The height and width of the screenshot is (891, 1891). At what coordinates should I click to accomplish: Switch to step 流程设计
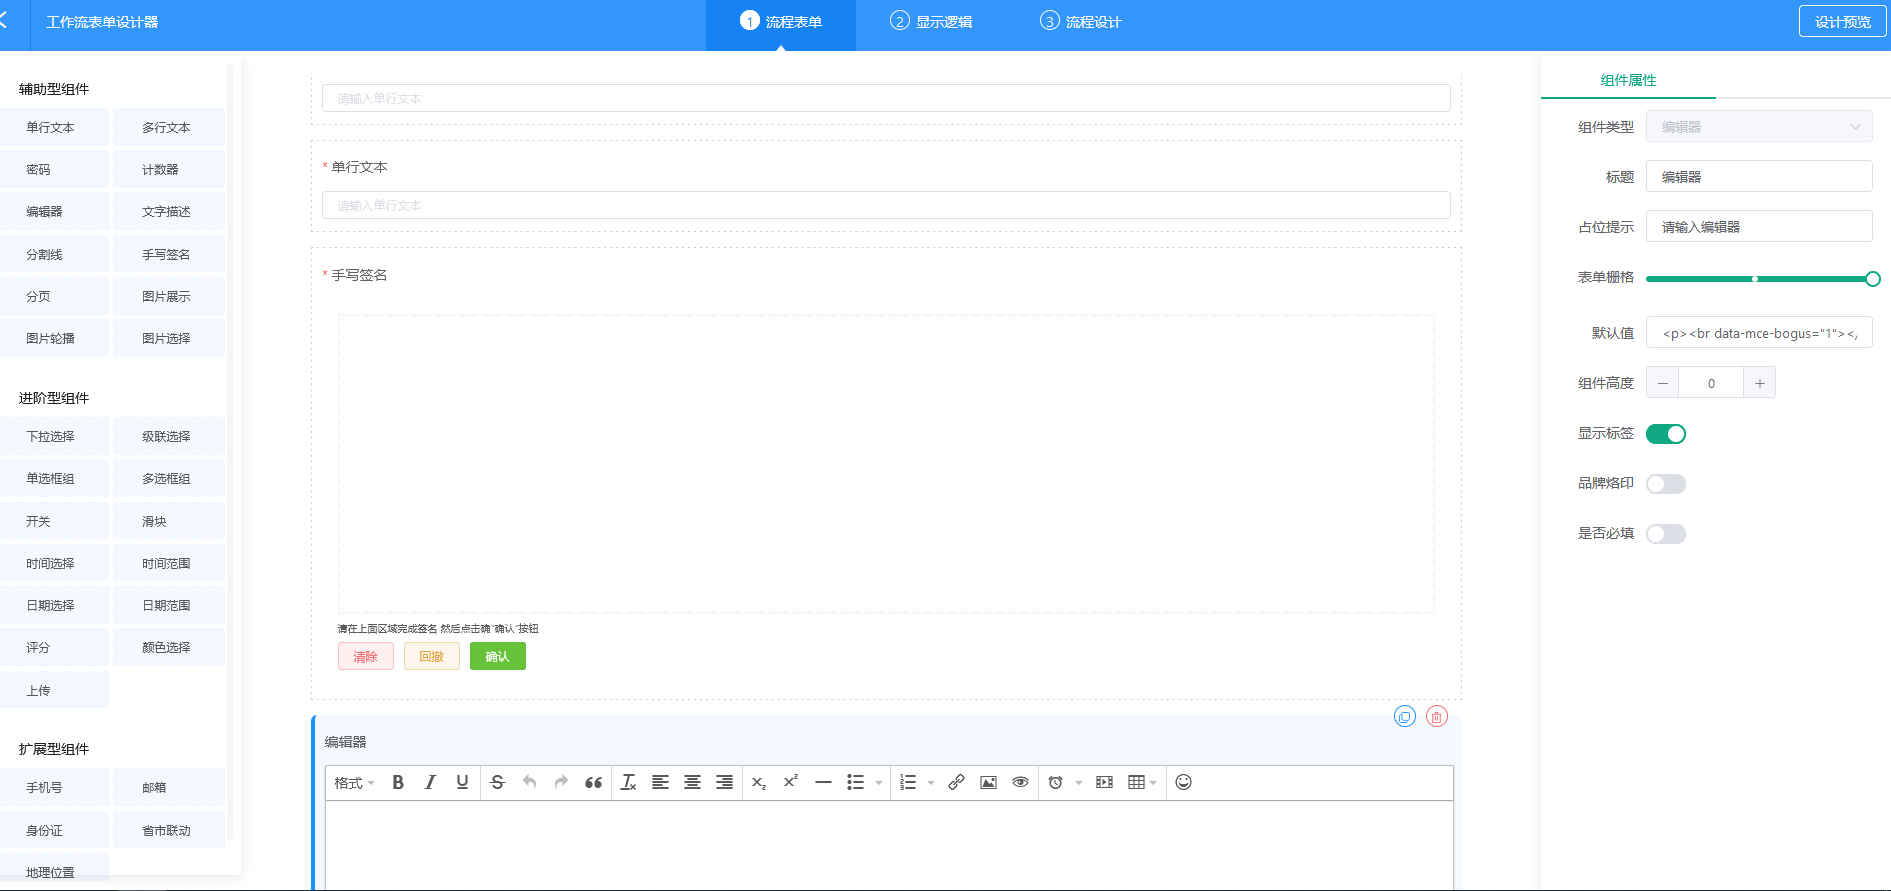point(1081,22)
